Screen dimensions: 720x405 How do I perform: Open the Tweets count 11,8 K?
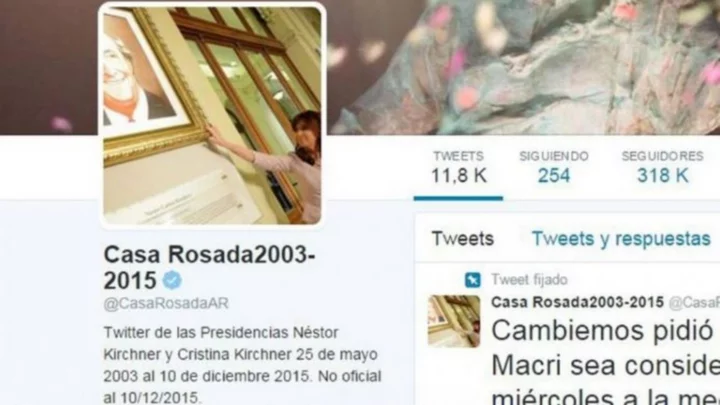pos(458,168)
